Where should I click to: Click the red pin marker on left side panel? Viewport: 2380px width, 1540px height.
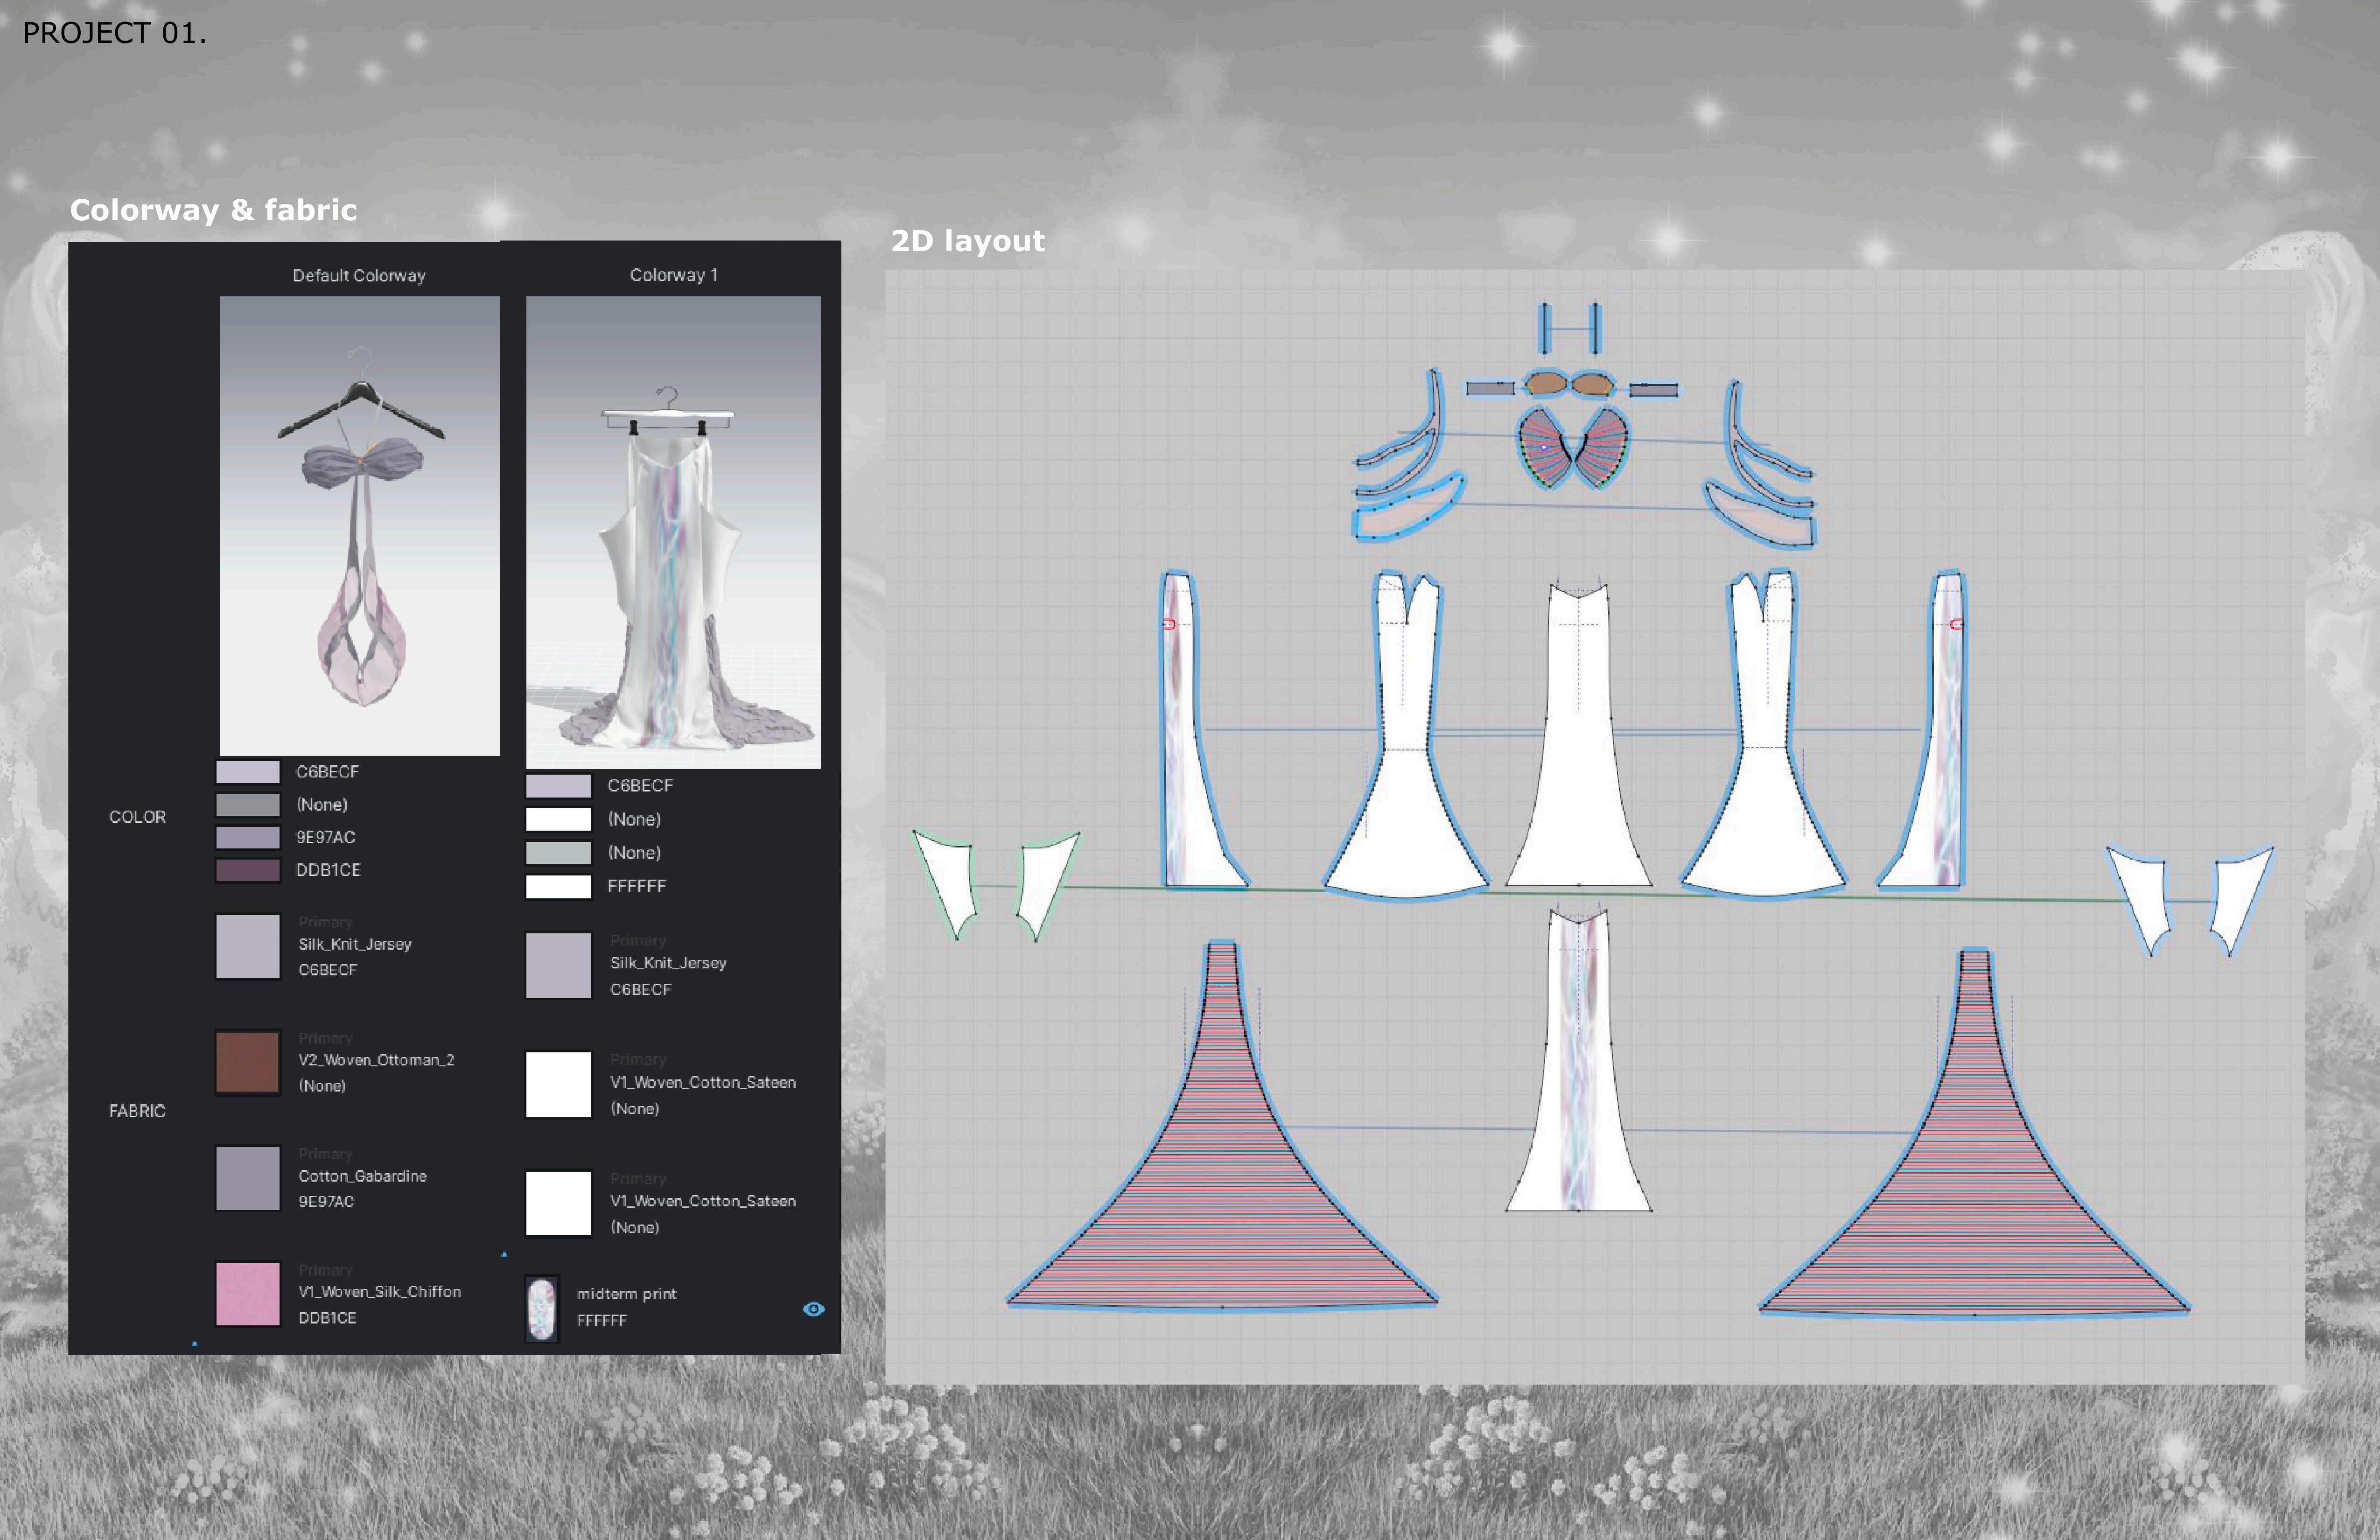pyautogui.click(x=1168, y=624)
